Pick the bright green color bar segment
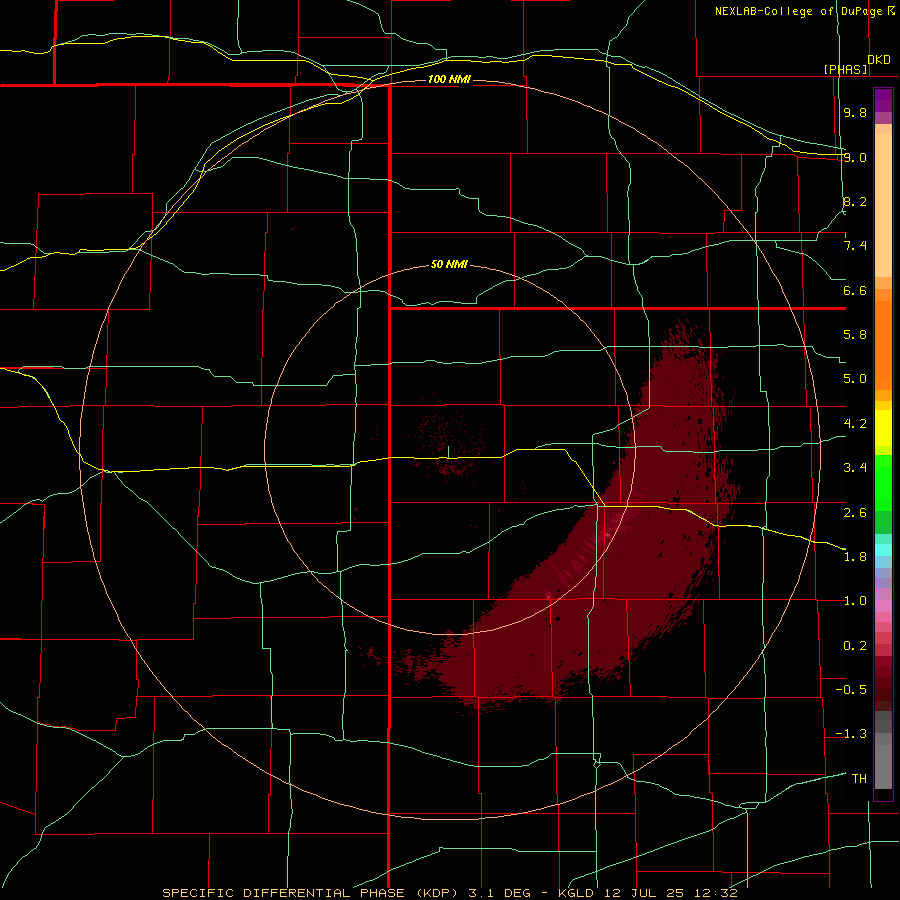This screenshot has height=900, width=900. (x=883, y=483)
